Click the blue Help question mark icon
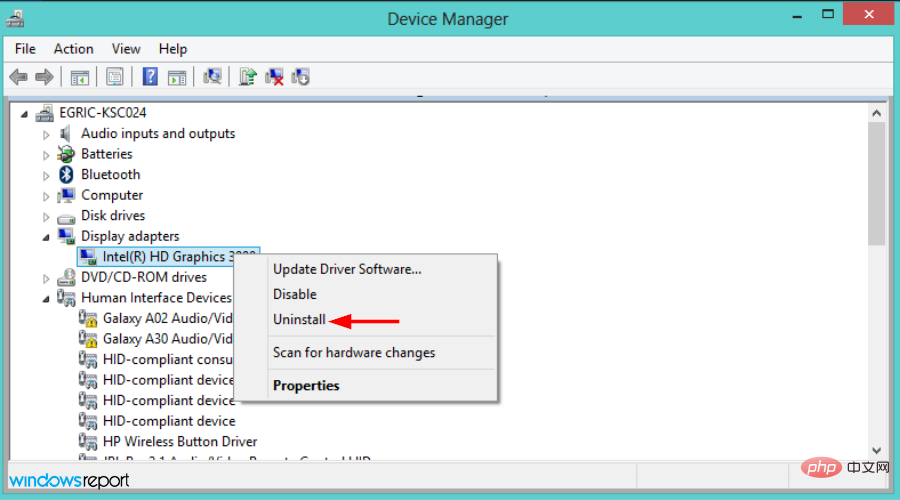 coord(150,77)
